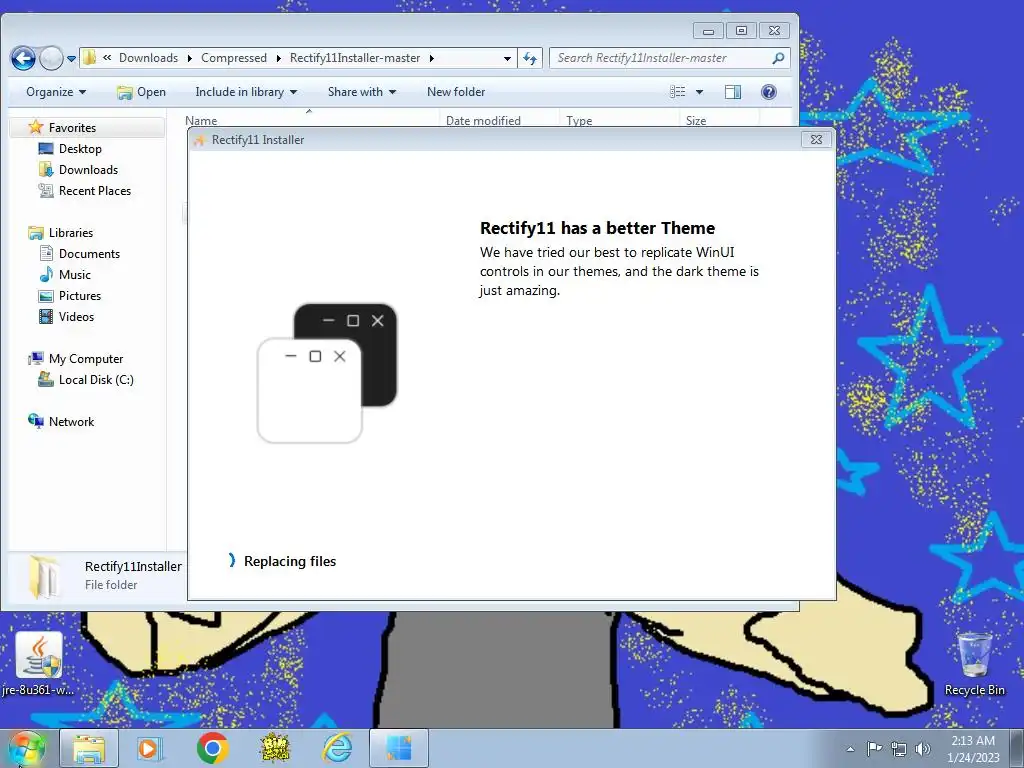Open the view options dropdown arrow
The image size is (1024, 768).
(699, 92)
